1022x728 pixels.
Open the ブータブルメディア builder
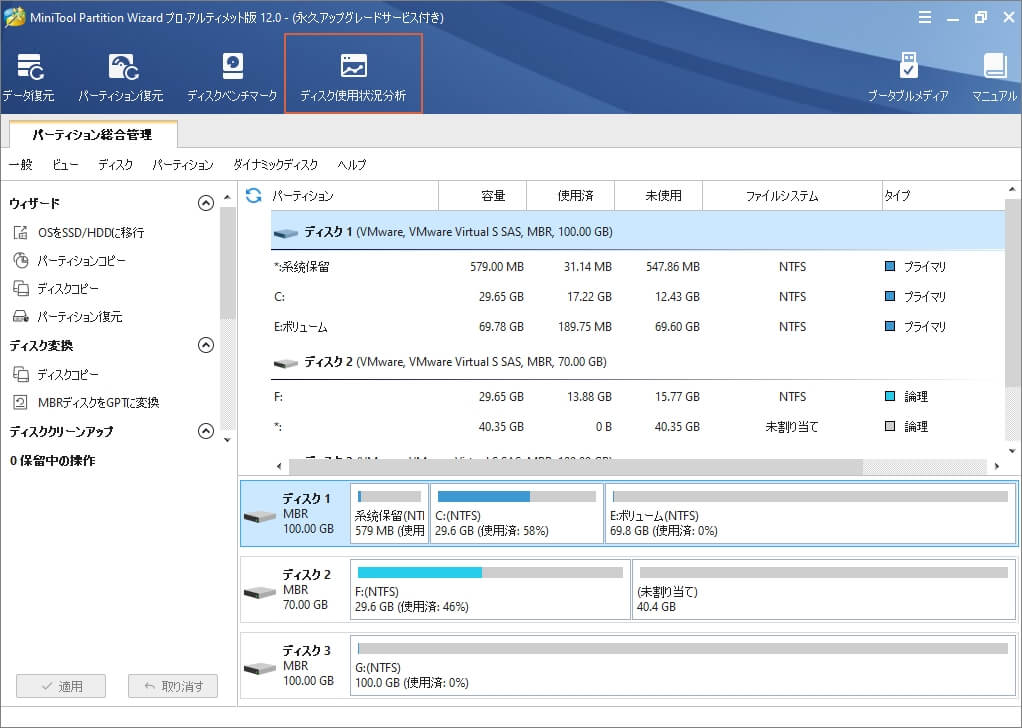click(x=908, y=78)
